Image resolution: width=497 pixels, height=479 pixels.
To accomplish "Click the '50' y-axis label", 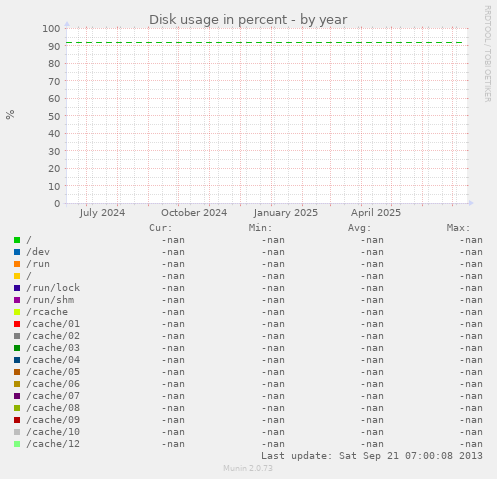I will [54, 116].
